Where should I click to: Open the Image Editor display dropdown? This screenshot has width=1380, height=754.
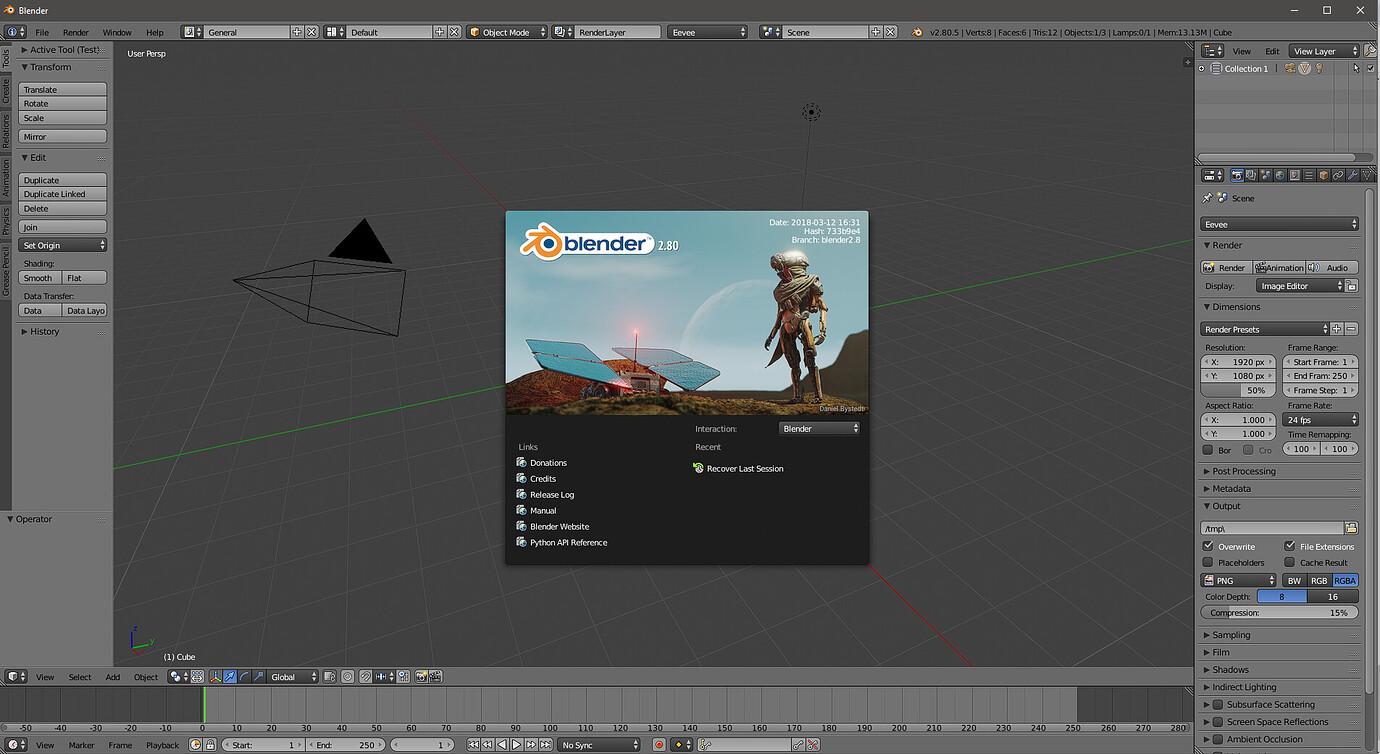point(1300,286)
